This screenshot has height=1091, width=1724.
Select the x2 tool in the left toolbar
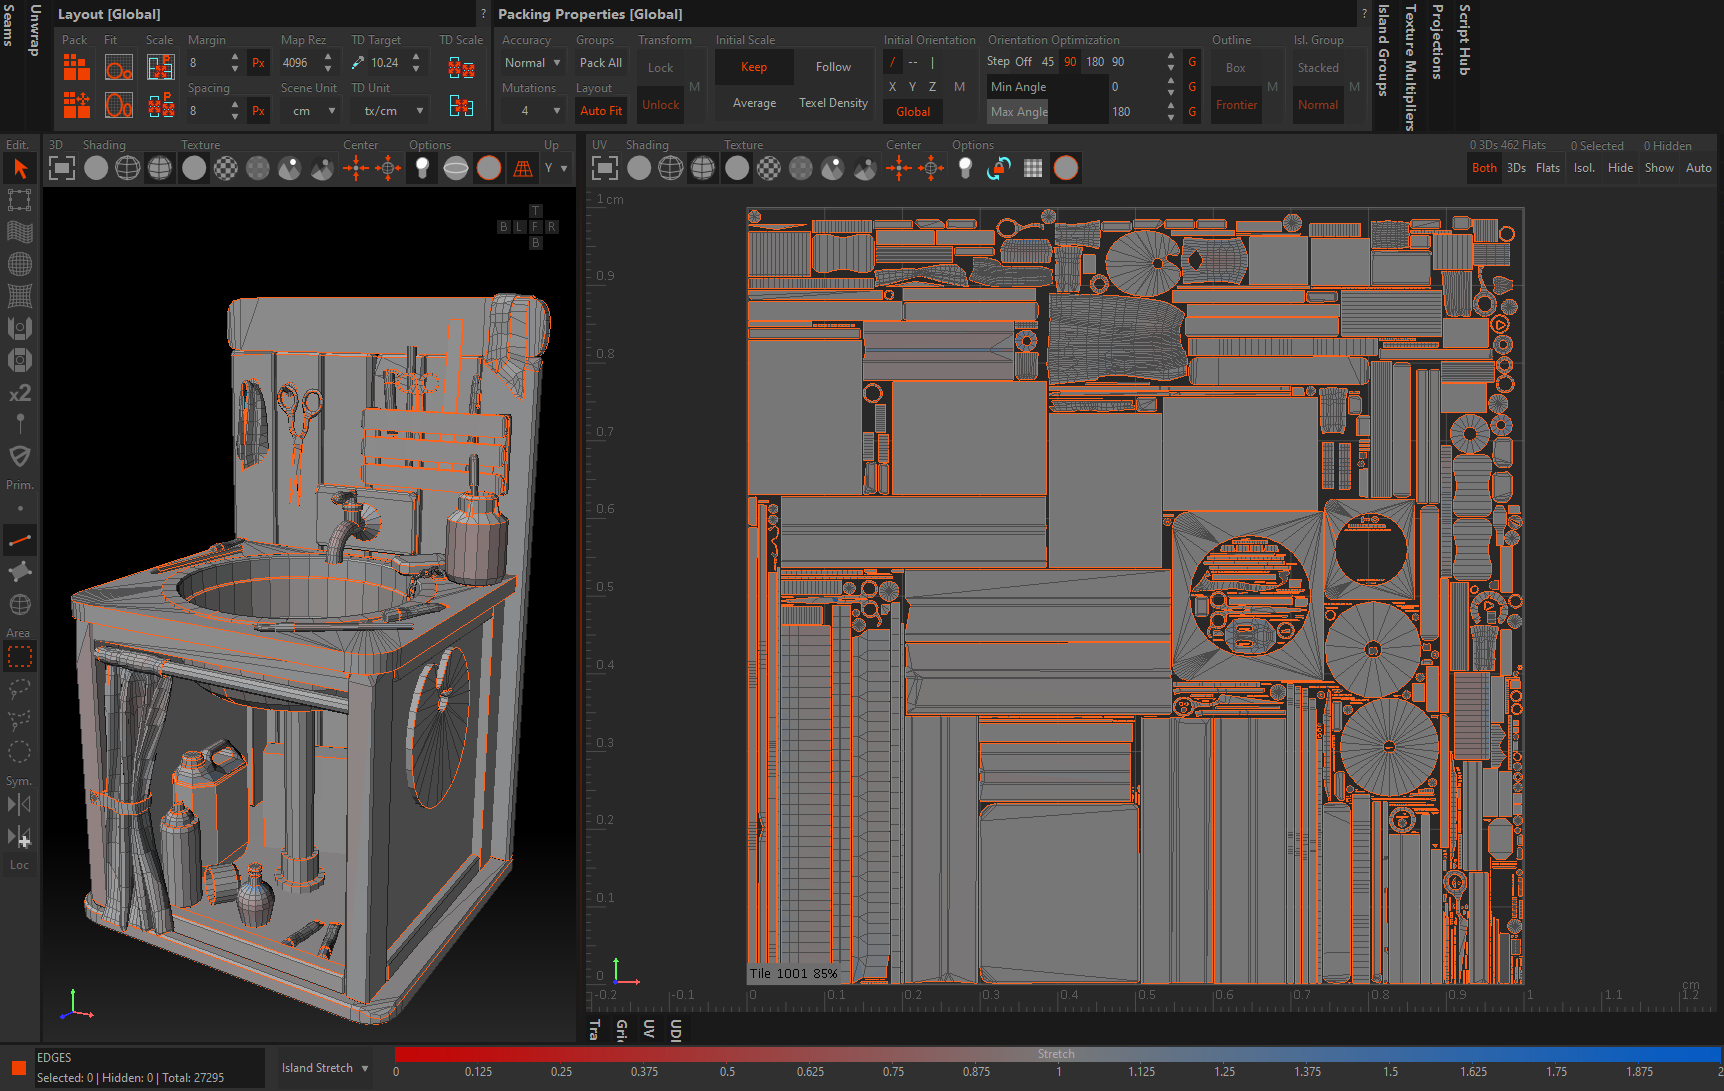tap(20, 393)
